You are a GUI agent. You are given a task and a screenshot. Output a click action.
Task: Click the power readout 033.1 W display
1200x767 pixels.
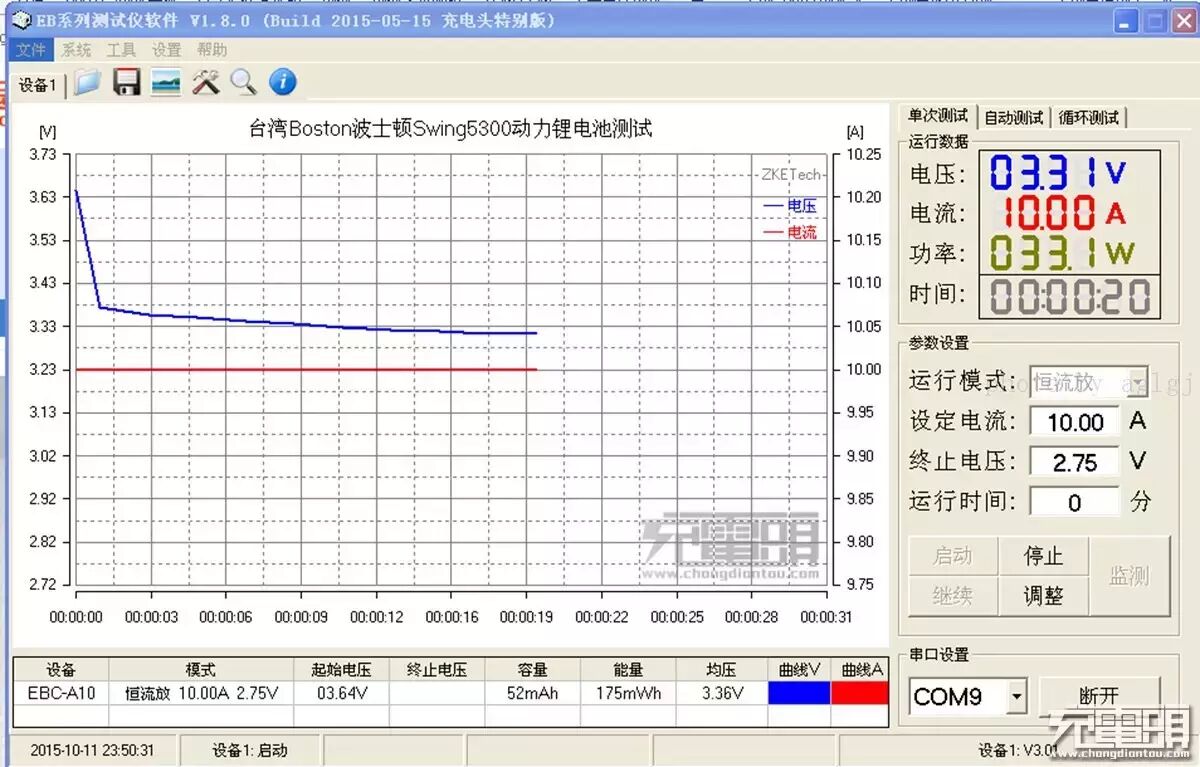click(x=1062, y=253)
